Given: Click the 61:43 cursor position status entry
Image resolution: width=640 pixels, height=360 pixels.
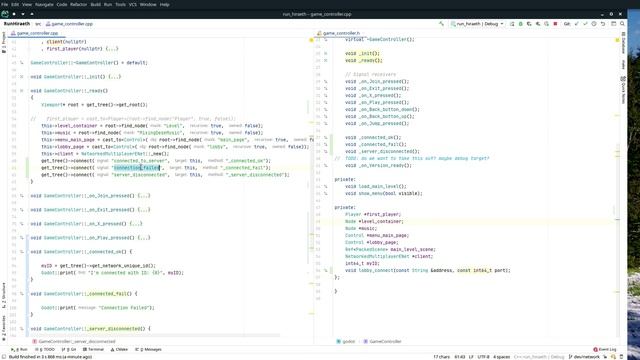Looking at the screenshot, I should click(x=460, y=357).
